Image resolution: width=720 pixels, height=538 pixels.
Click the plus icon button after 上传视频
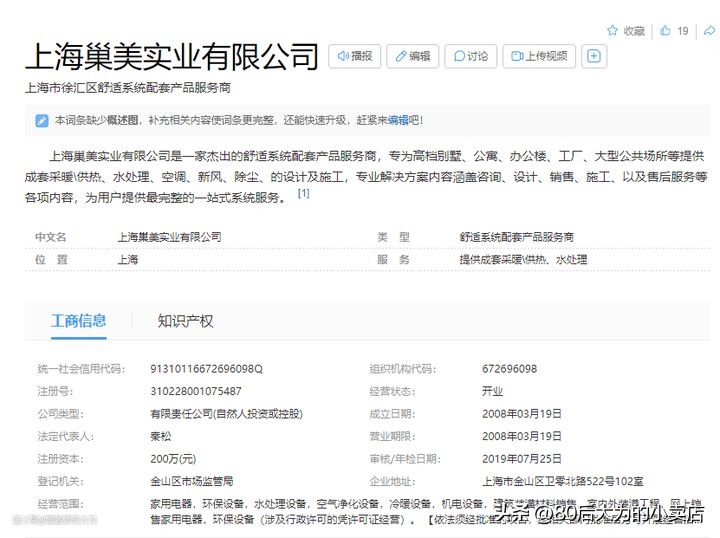click(x=594, y=56)
